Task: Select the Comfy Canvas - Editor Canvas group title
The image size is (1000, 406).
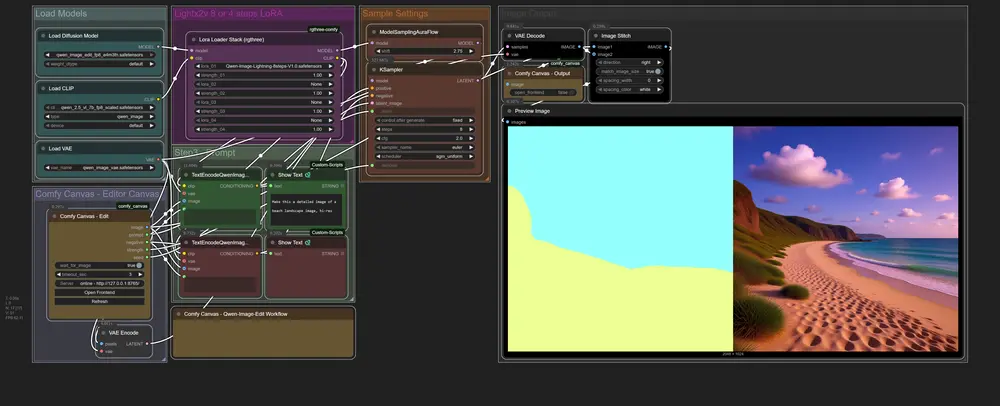Action: pyautogui.click(x=97, y=194)
